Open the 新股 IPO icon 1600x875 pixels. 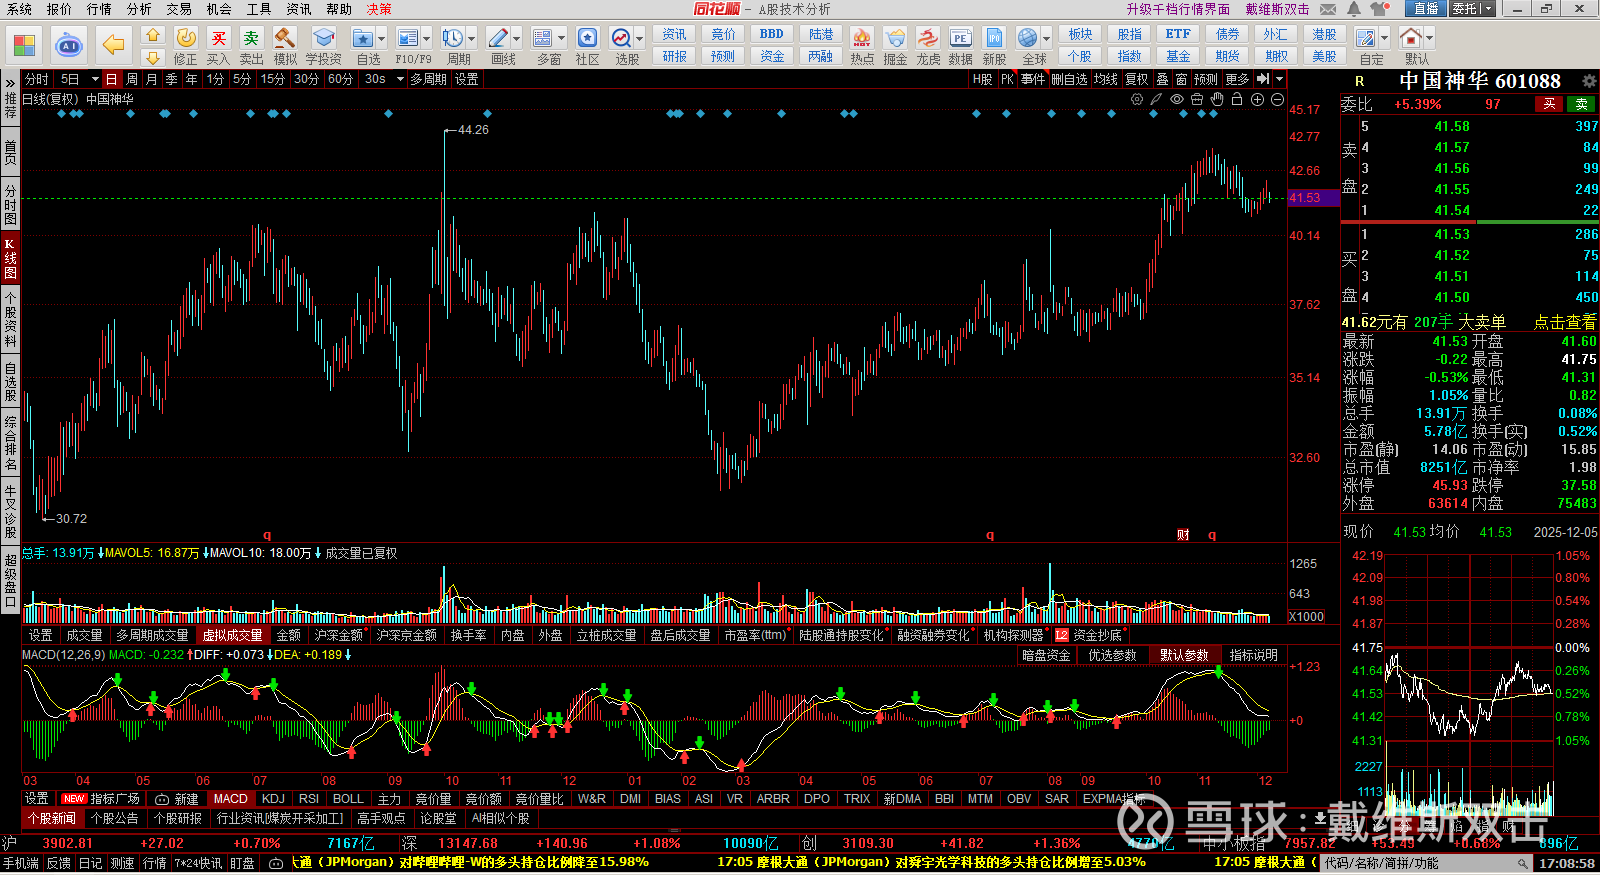[x=994, y=40]
